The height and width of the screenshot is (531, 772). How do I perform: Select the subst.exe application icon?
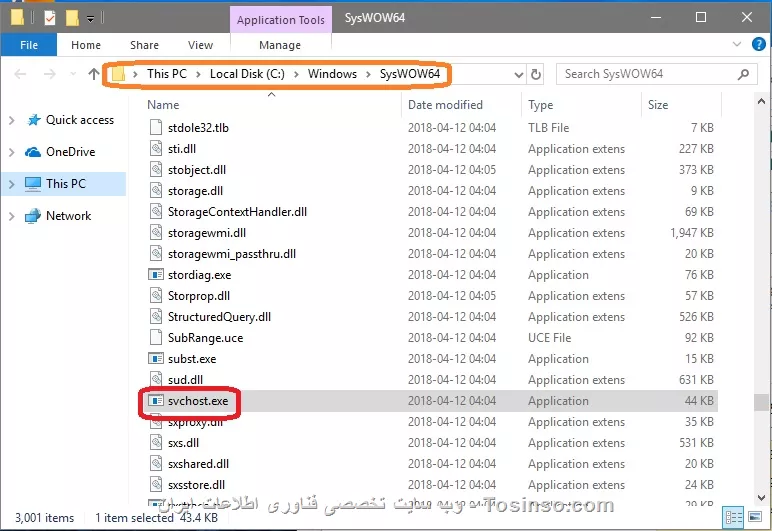coord(156,359)
